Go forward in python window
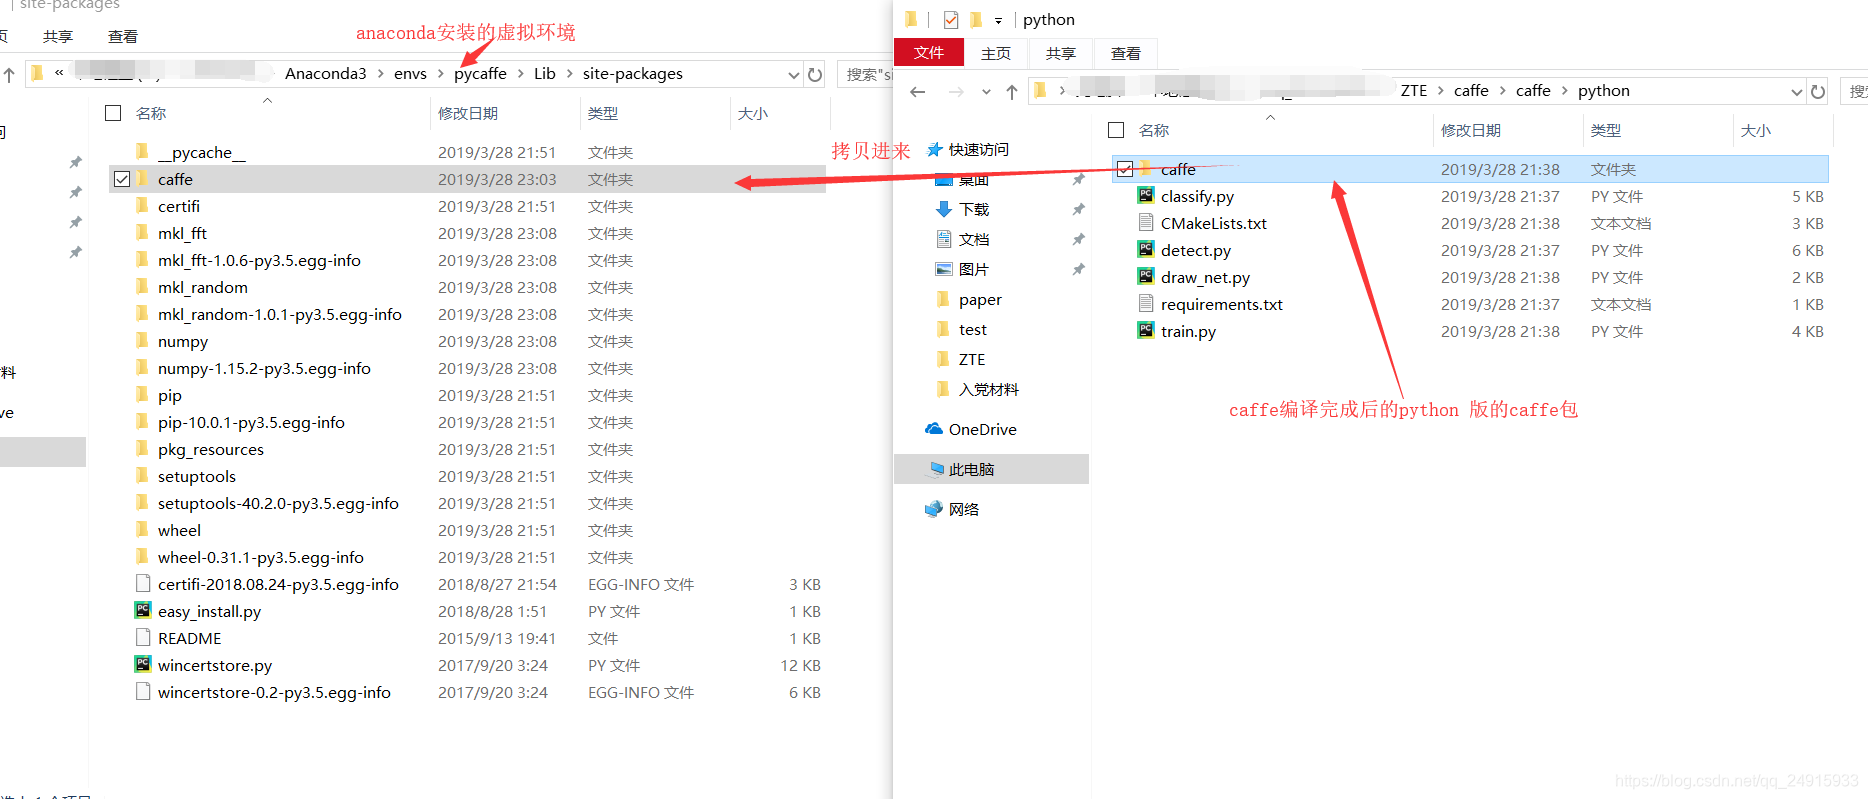 coord(956,92)
